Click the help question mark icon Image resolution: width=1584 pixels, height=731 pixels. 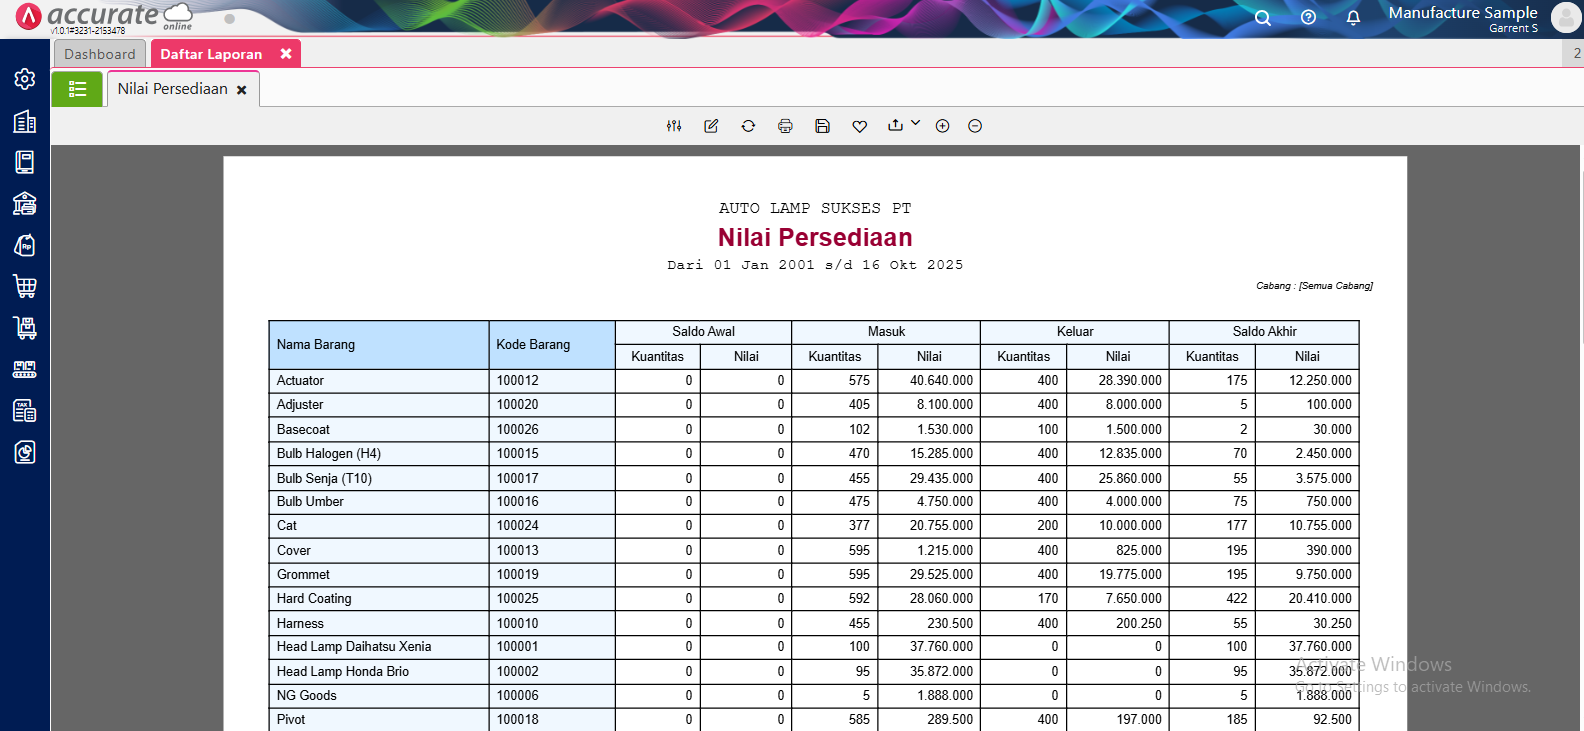click(x=1308, y=18)
